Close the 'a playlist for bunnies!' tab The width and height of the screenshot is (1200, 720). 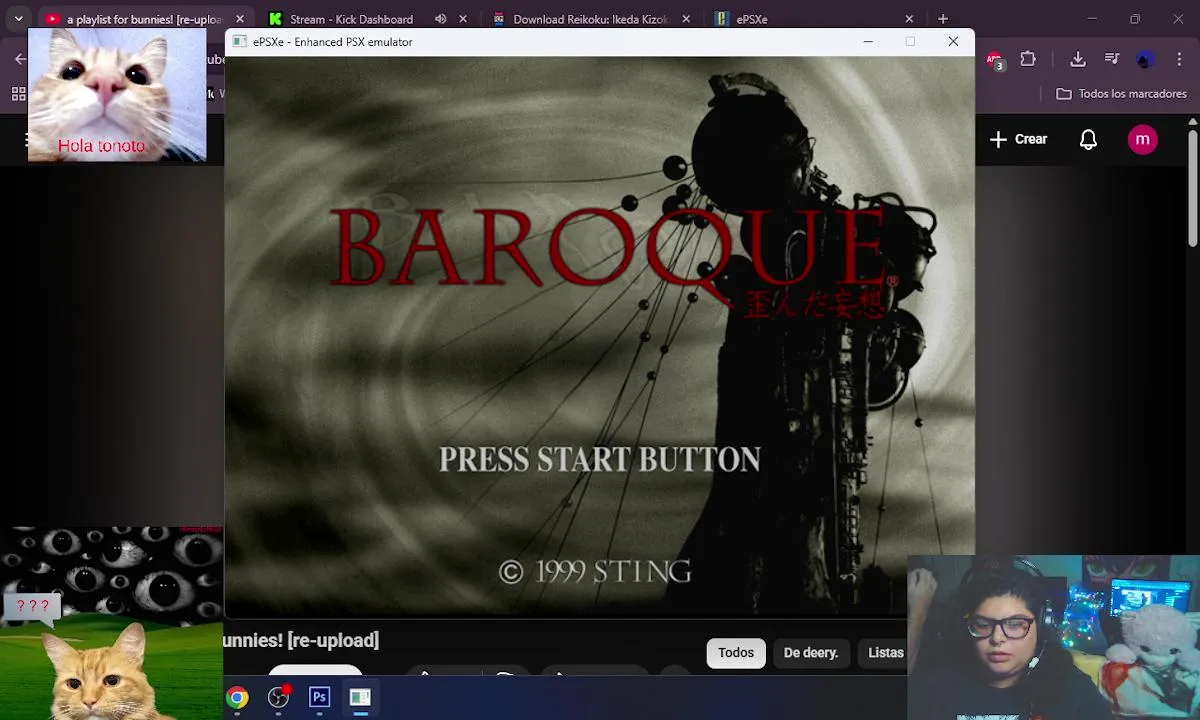(x=240, y=19)
